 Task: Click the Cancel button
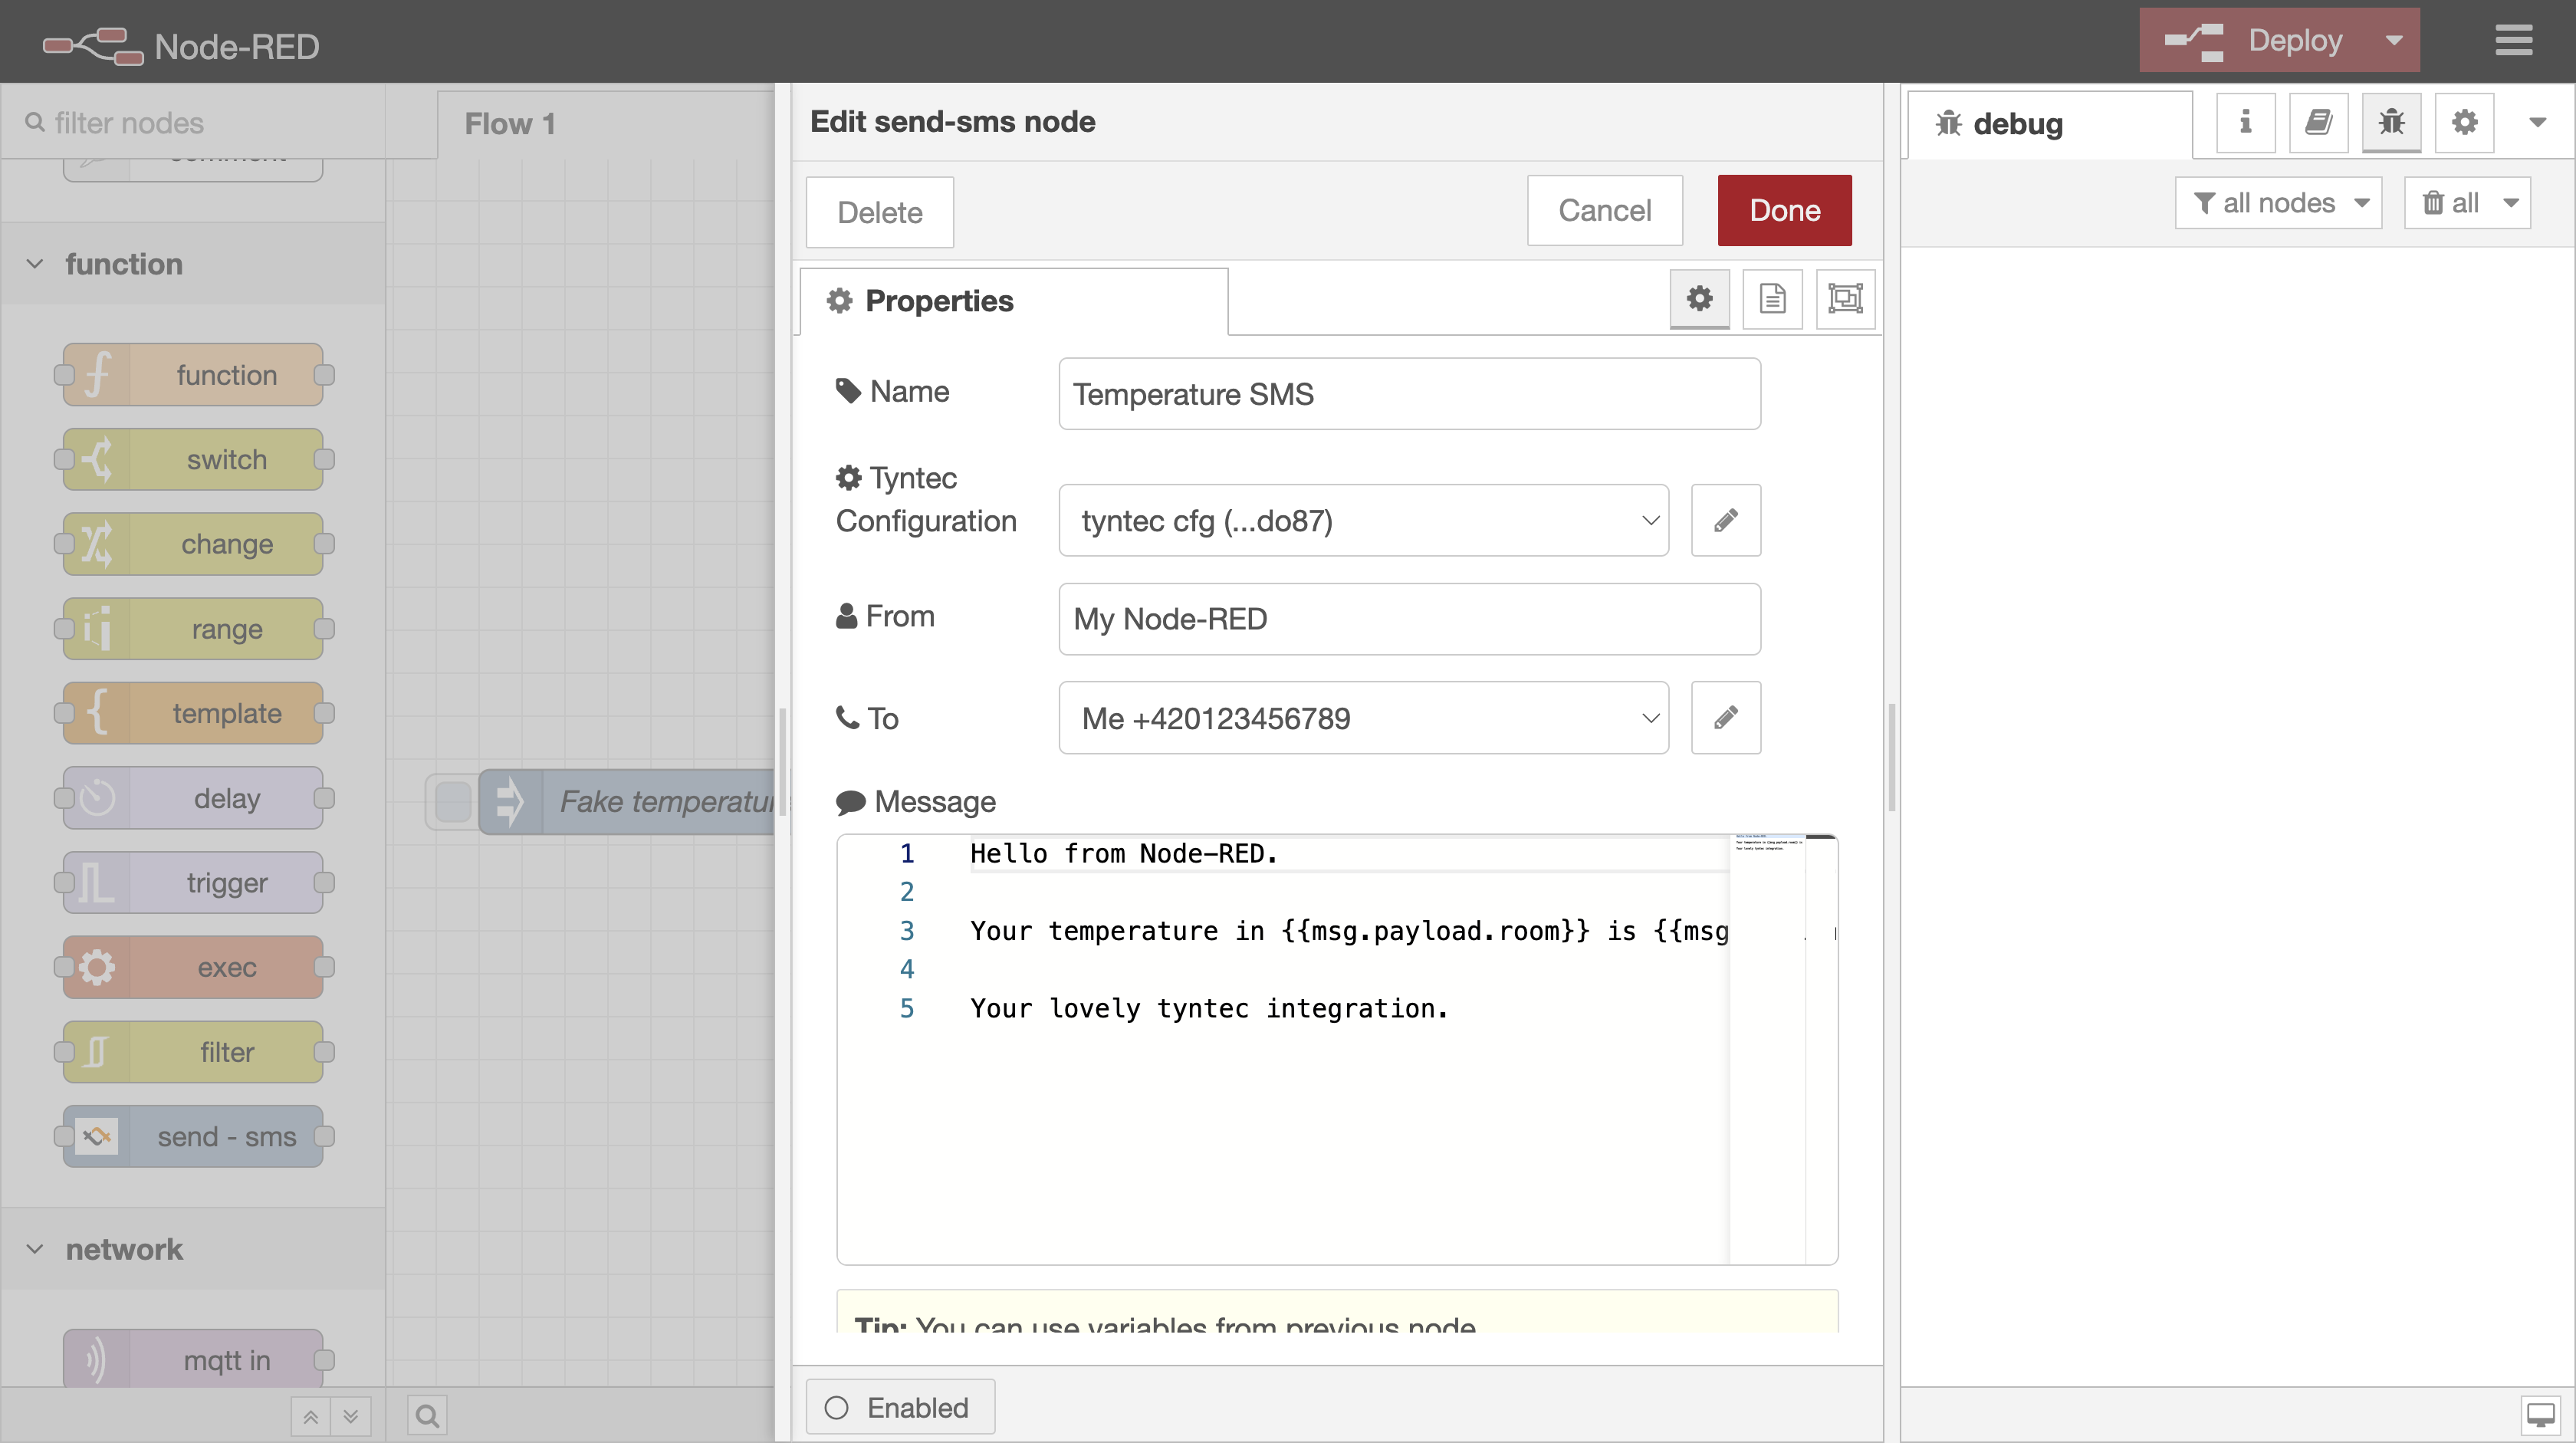coord(1604,210)
